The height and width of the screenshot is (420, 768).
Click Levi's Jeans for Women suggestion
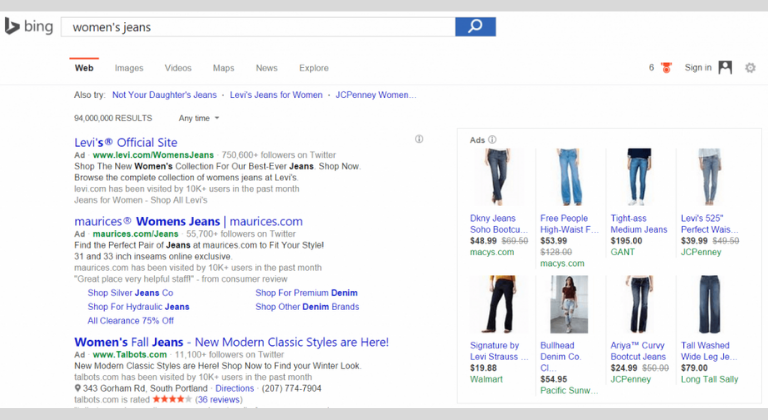coord(276,95)
